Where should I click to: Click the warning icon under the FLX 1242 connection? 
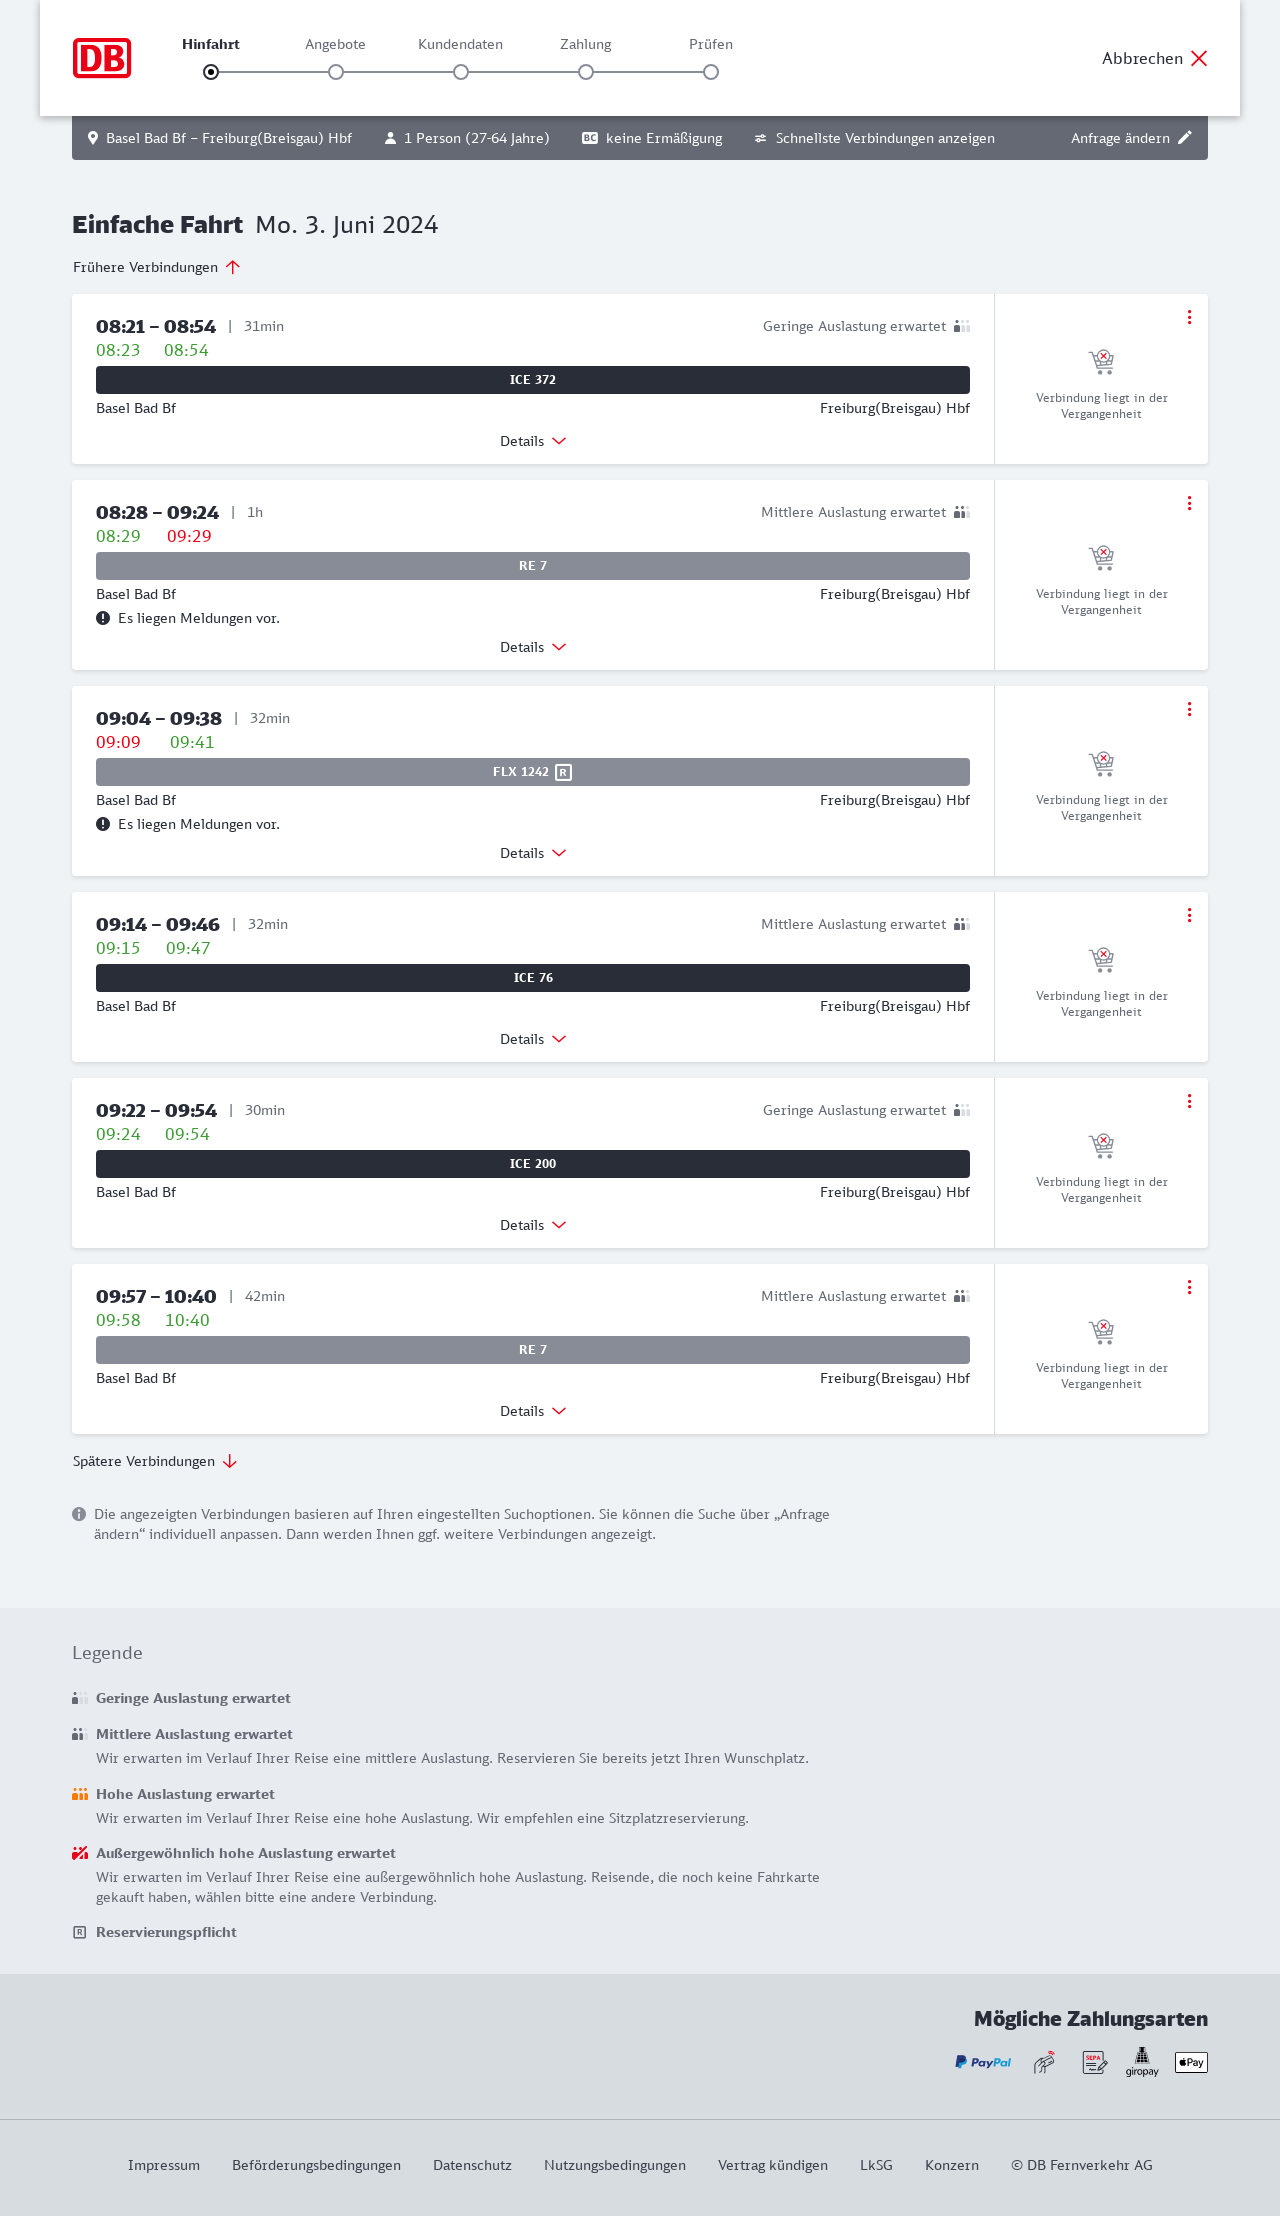(103, 824)
